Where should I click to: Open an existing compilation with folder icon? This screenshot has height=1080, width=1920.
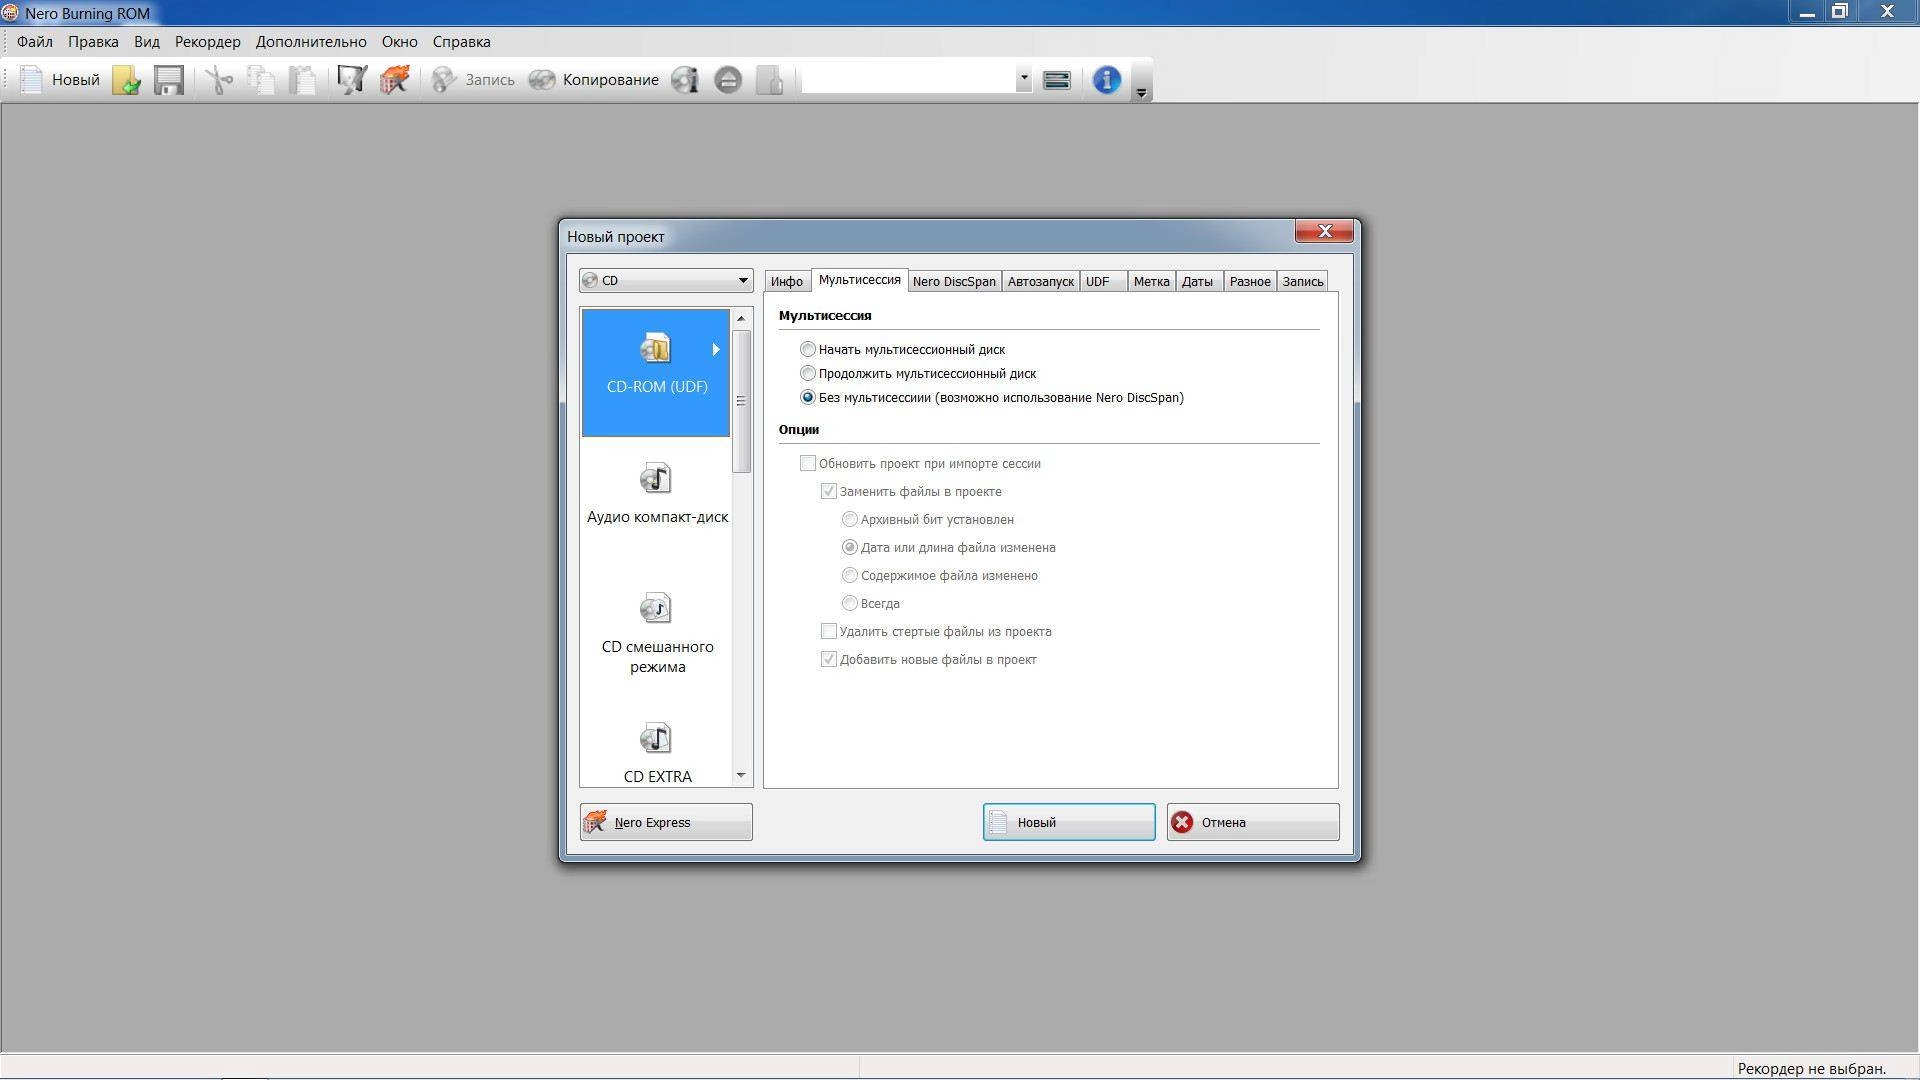(x=126, y=80)
